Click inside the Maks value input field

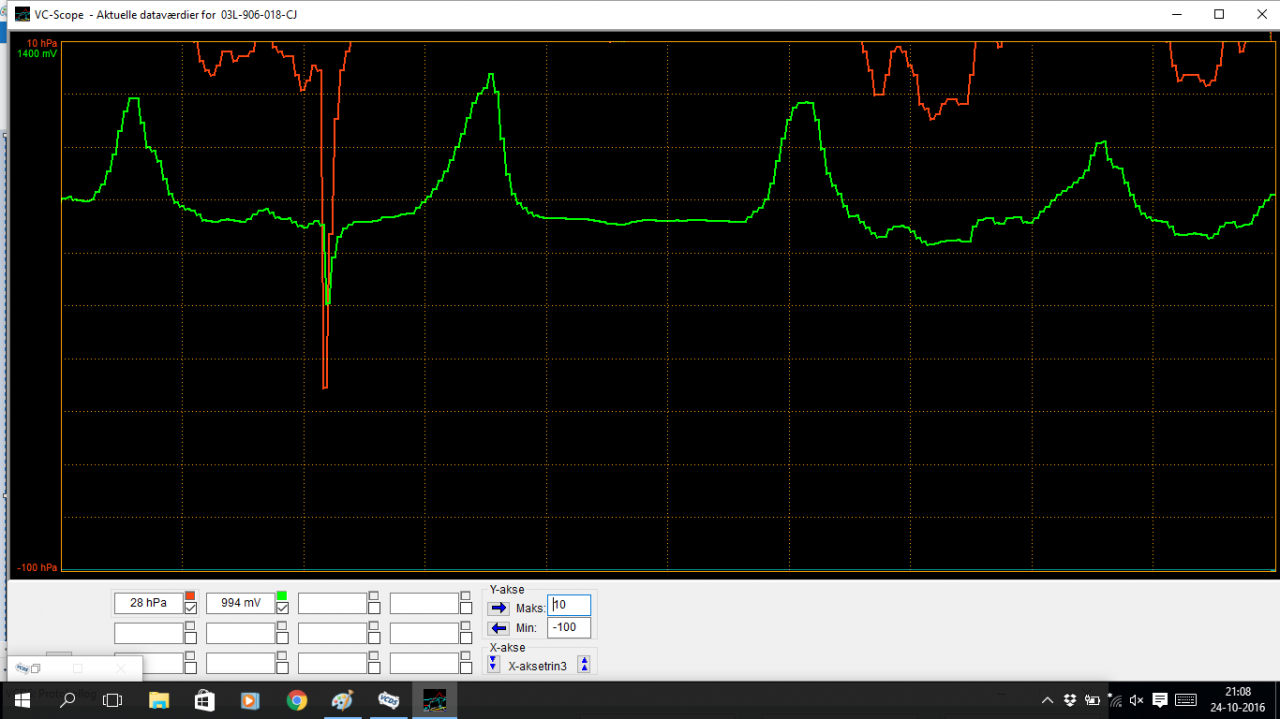[569, 605]
